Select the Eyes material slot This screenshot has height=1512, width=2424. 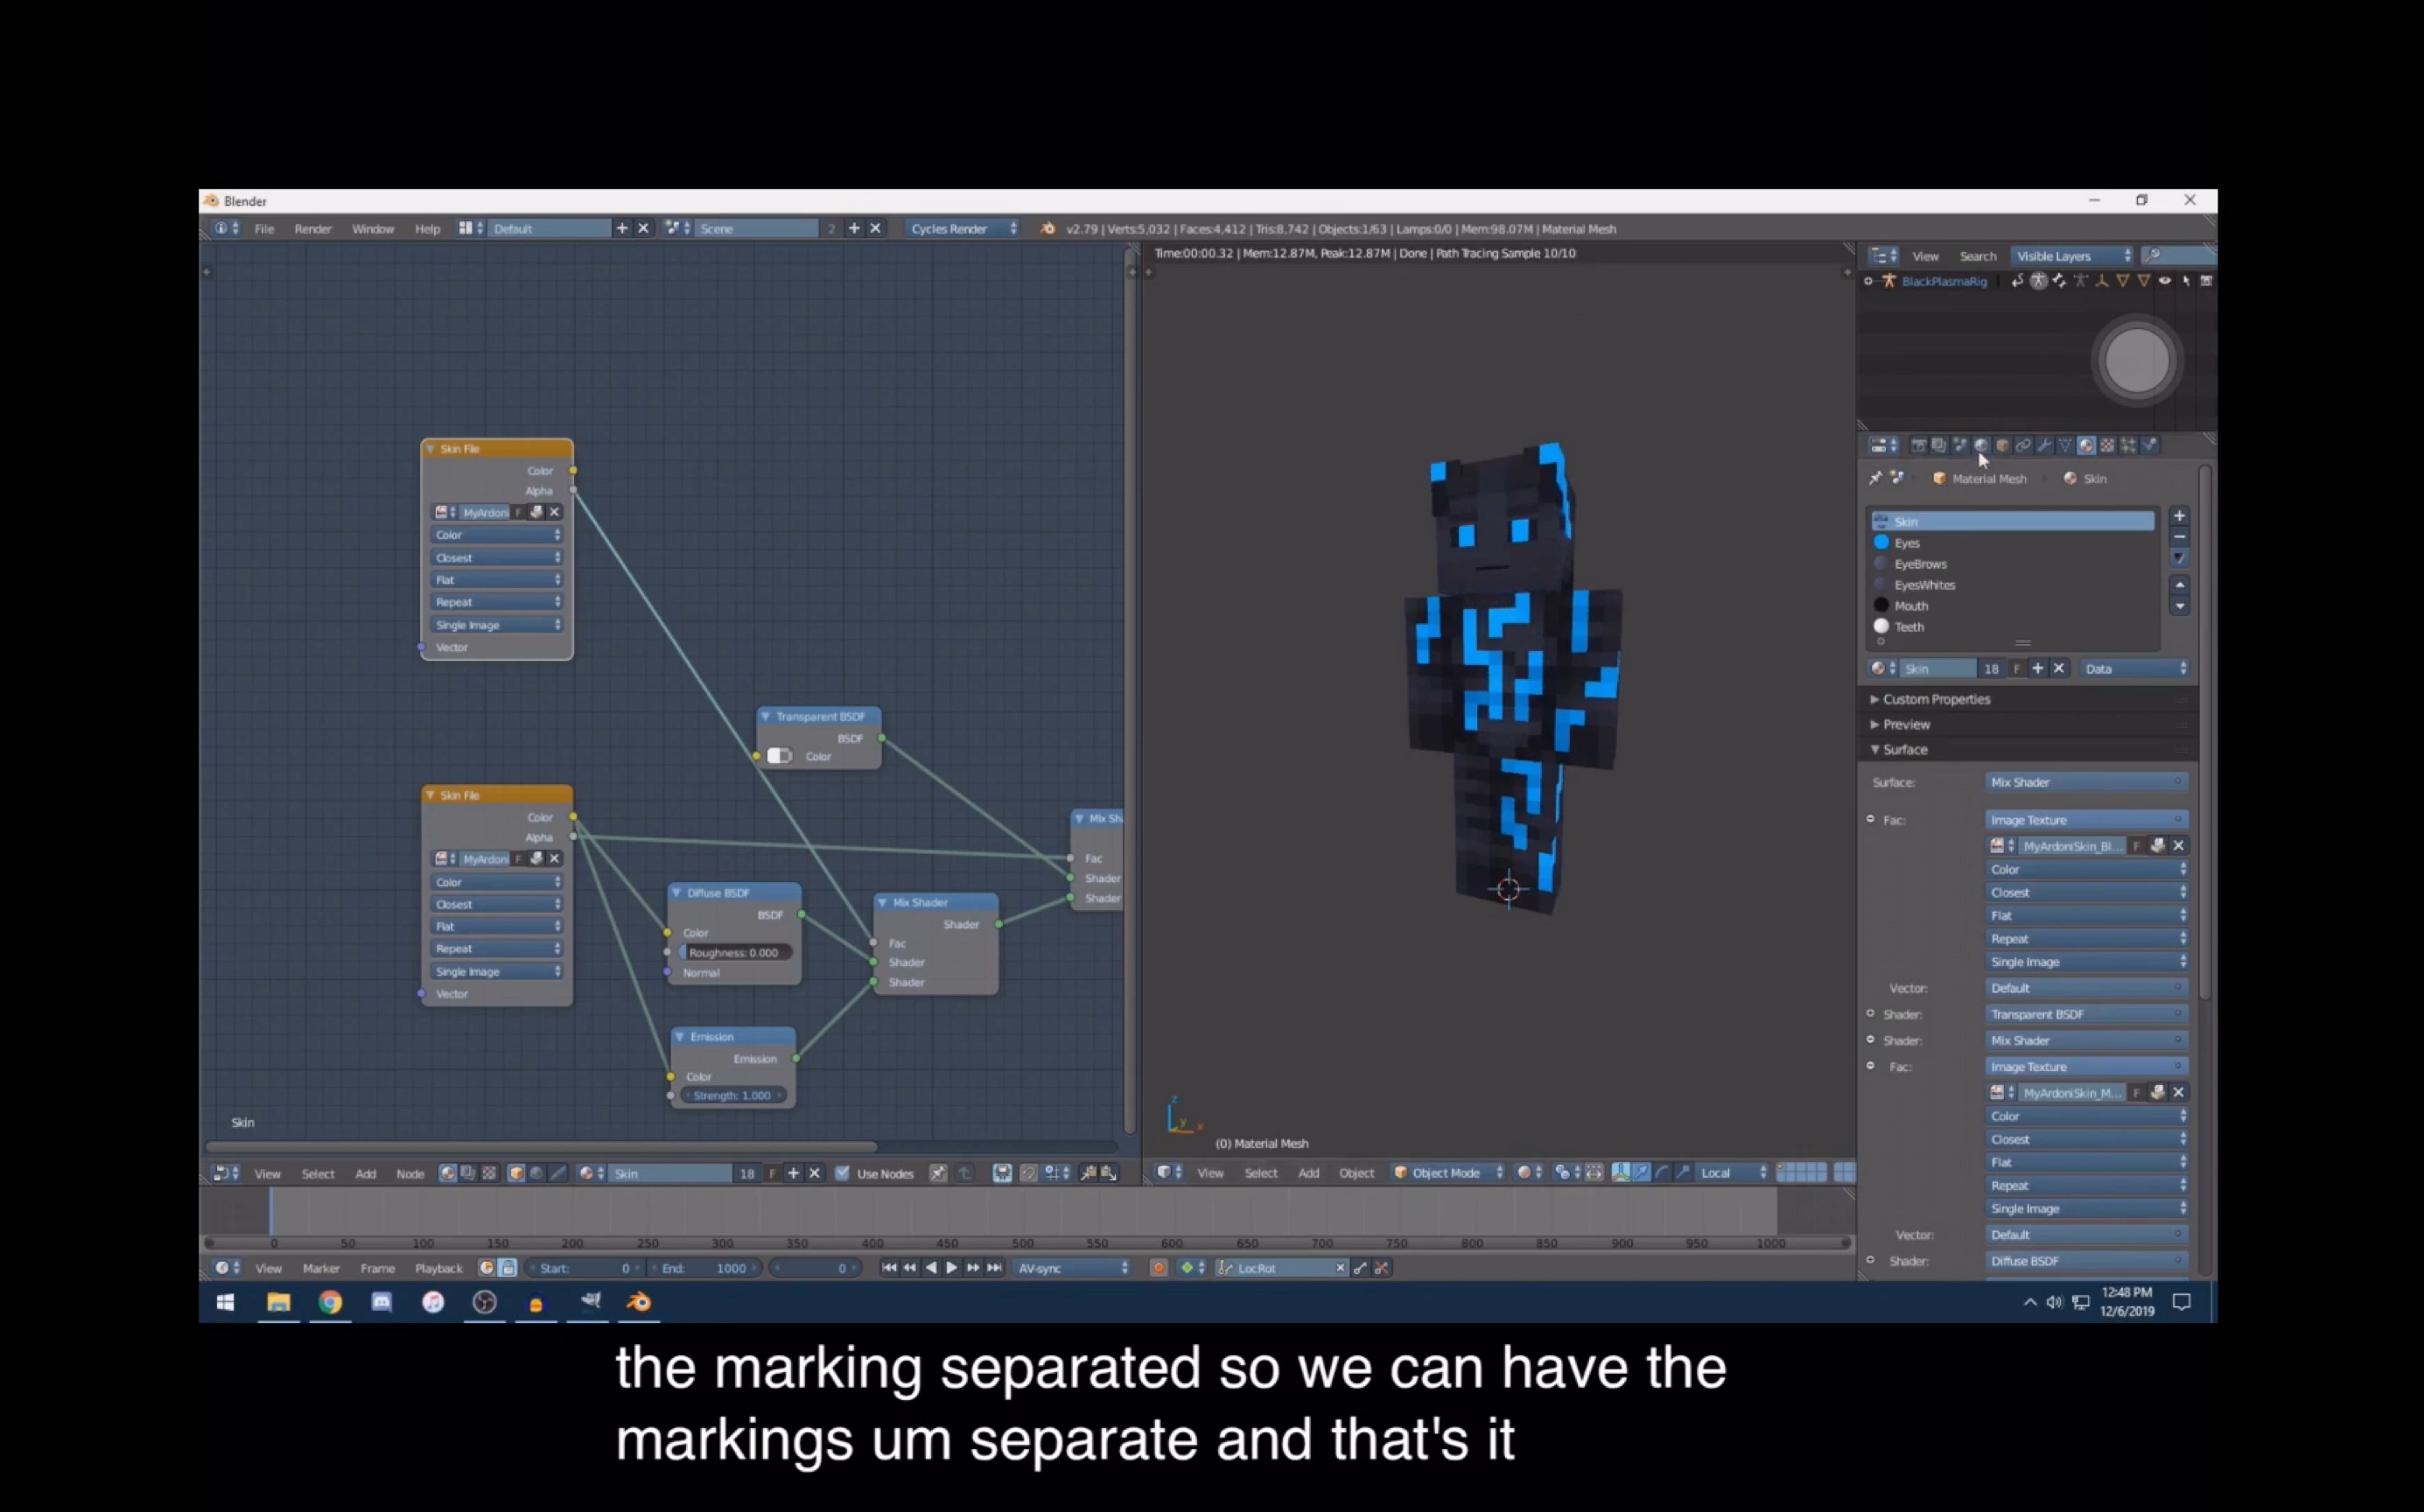(2012, 543)
